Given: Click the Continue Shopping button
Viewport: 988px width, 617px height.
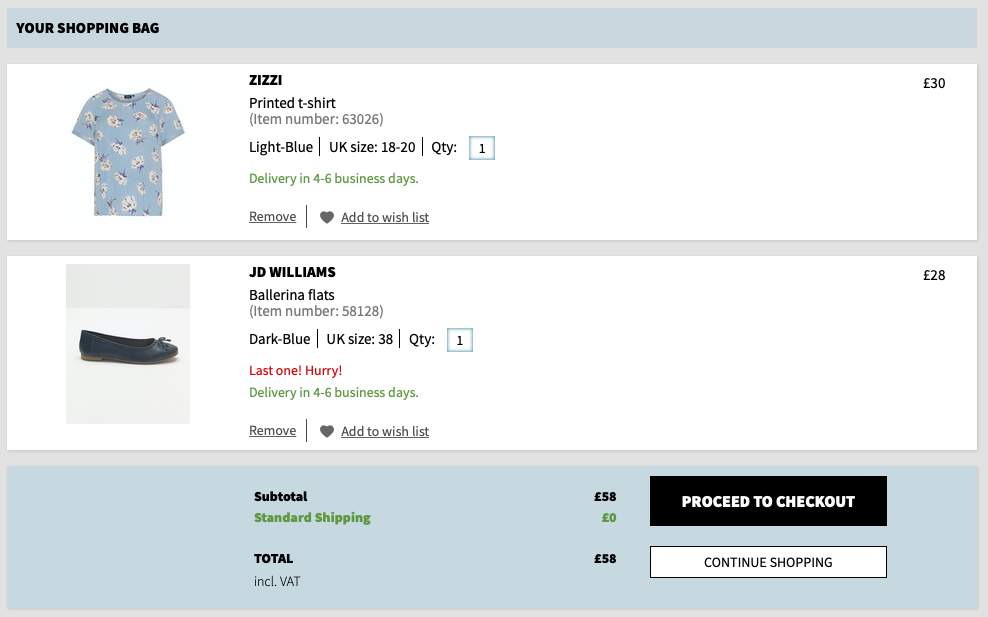Looking at the screenshot, I should click(768, 562).
